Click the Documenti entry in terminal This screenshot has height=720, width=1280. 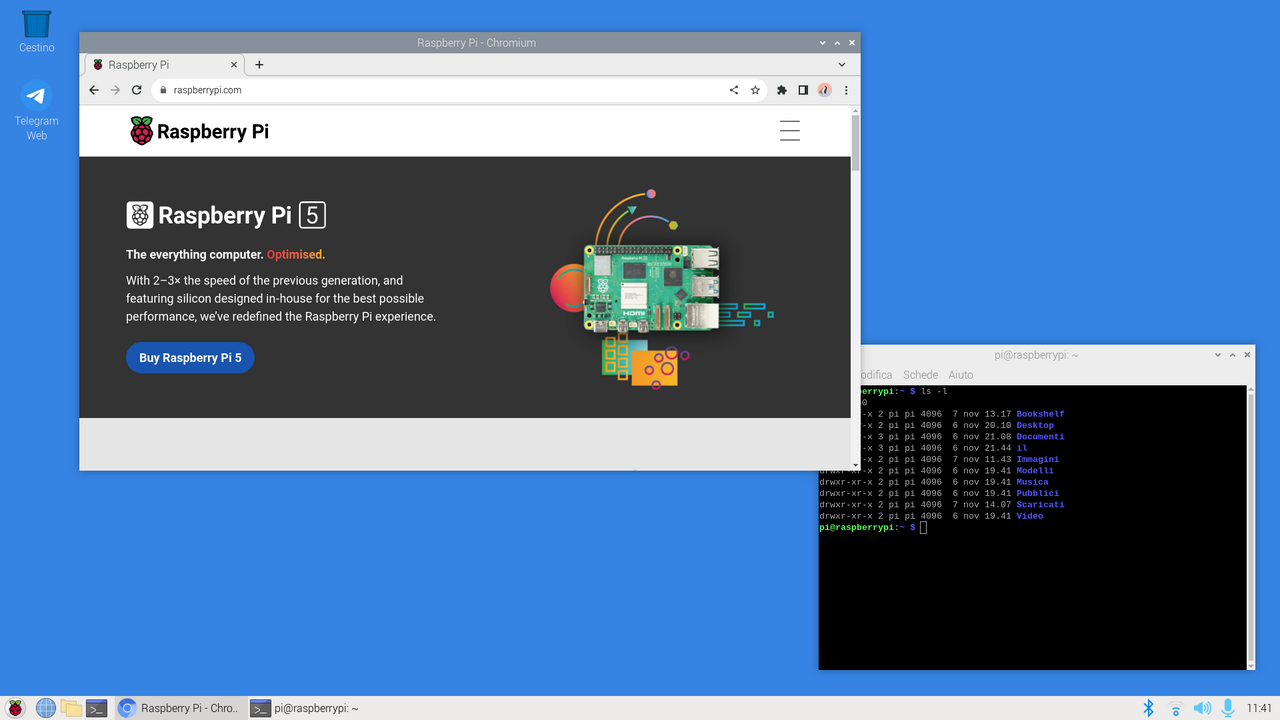click(x=1040, y=437)
